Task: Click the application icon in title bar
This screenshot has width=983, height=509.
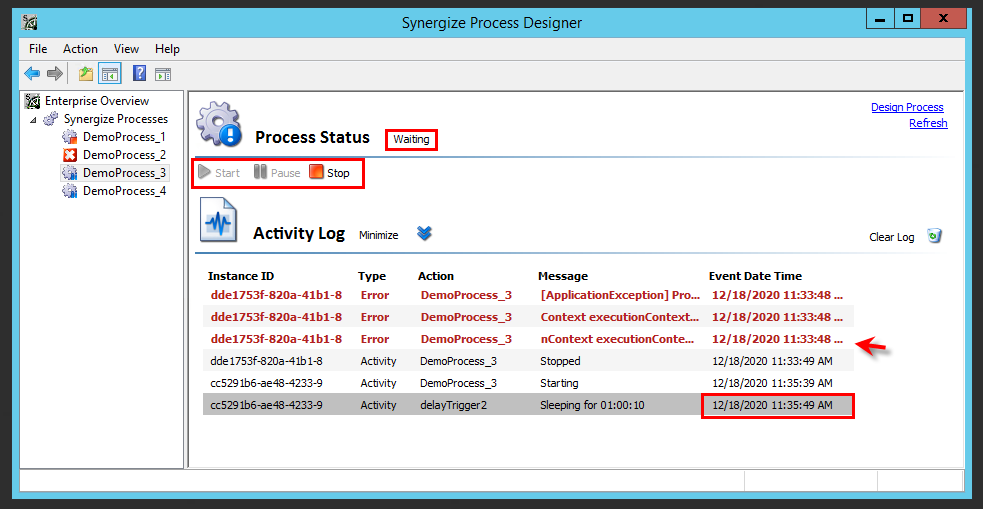Action: click(29, 23)
